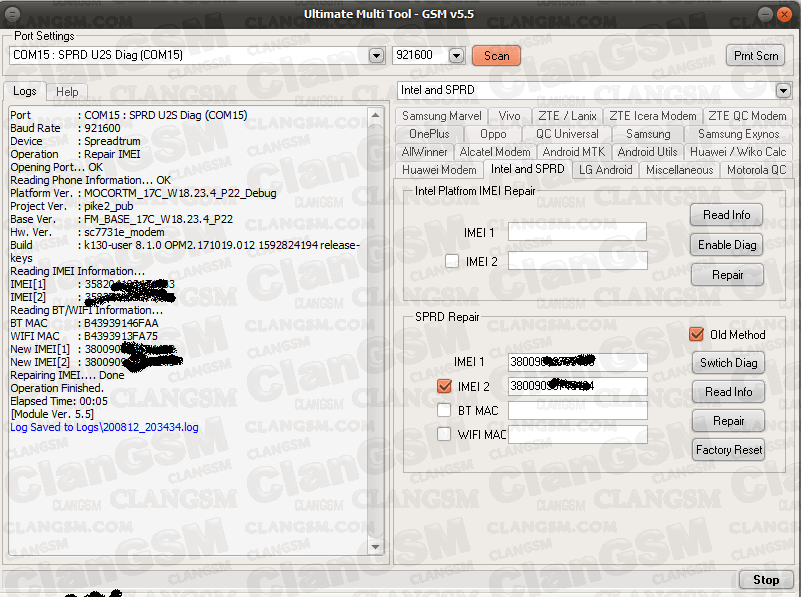
Task: Click the Swtich Diag button
Action: click(728, 363)
